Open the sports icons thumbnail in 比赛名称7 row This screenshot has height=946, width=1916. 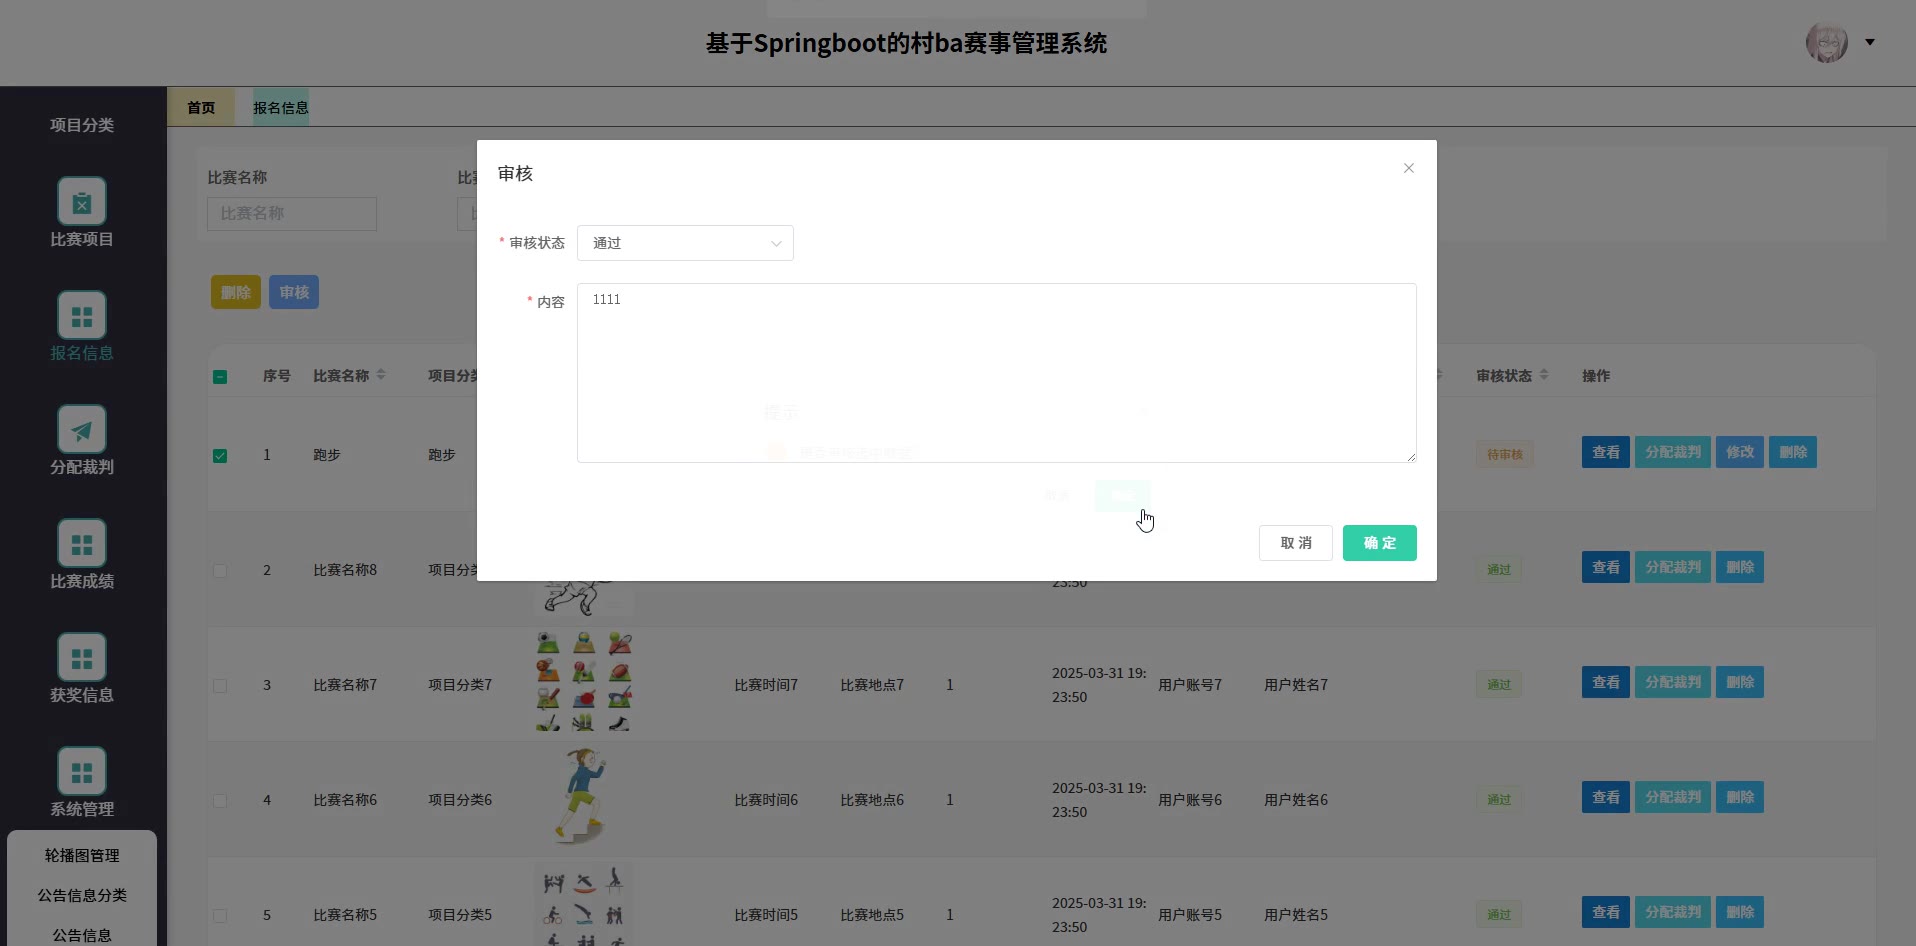pos(584,684)
